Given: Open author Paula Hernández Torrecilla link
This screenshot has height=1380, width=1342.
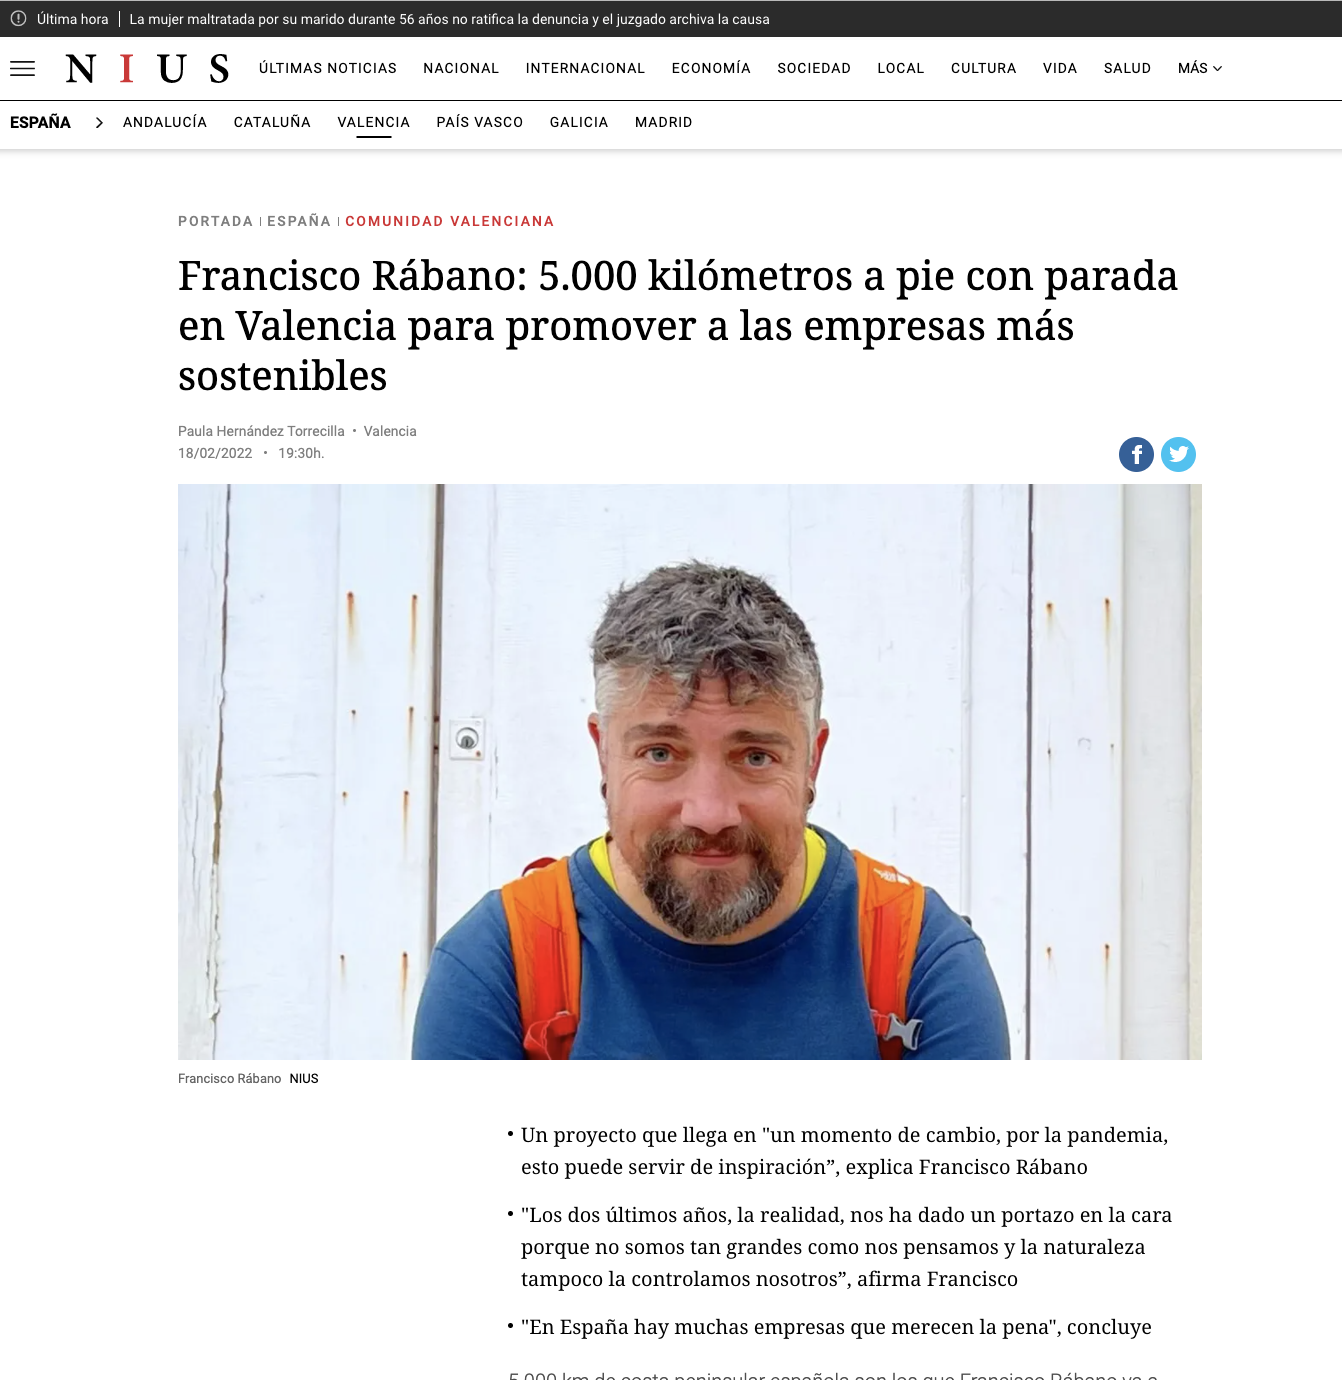Looking at the screenshot, I should tap(261, 431).
